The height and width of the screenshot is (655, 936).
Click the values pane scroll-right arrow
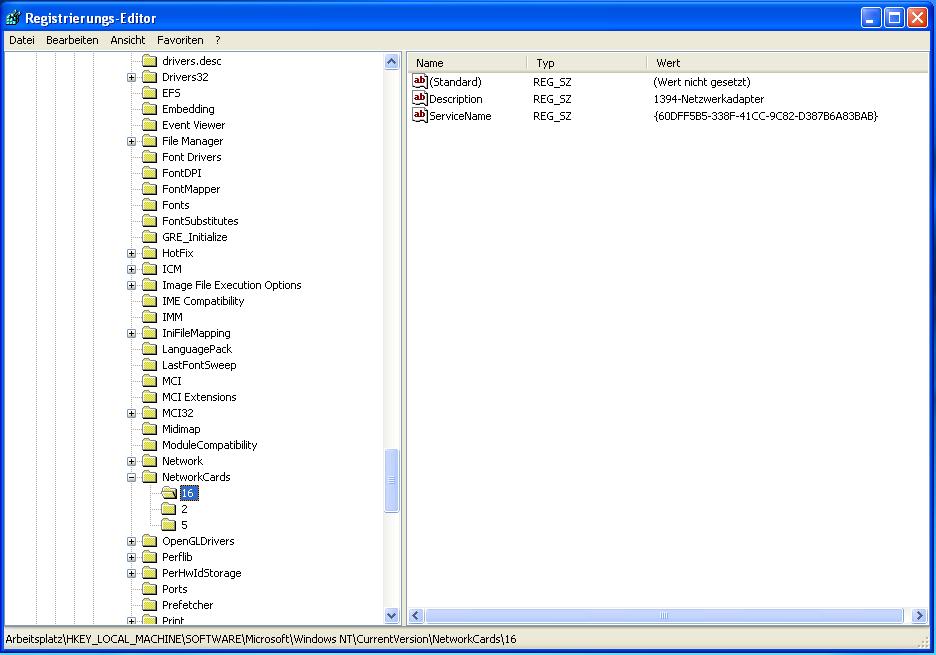click(x=919, y=616)
